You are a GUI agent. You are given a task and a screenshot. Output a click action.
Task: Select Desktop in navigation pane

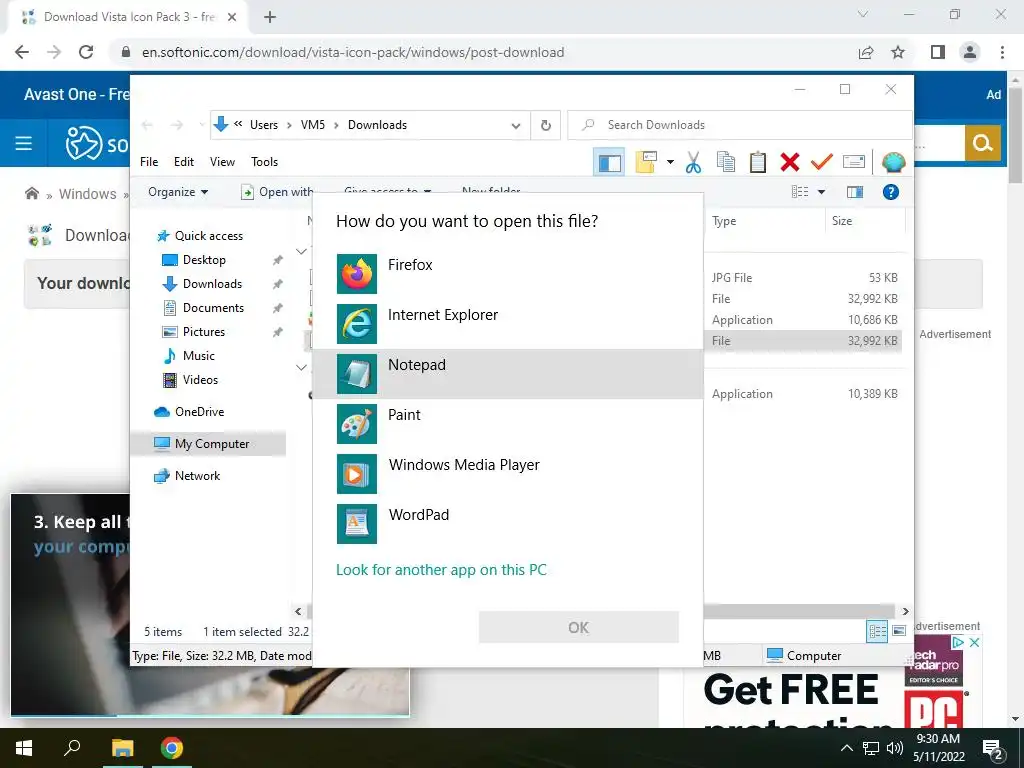[x=204, y=260]
